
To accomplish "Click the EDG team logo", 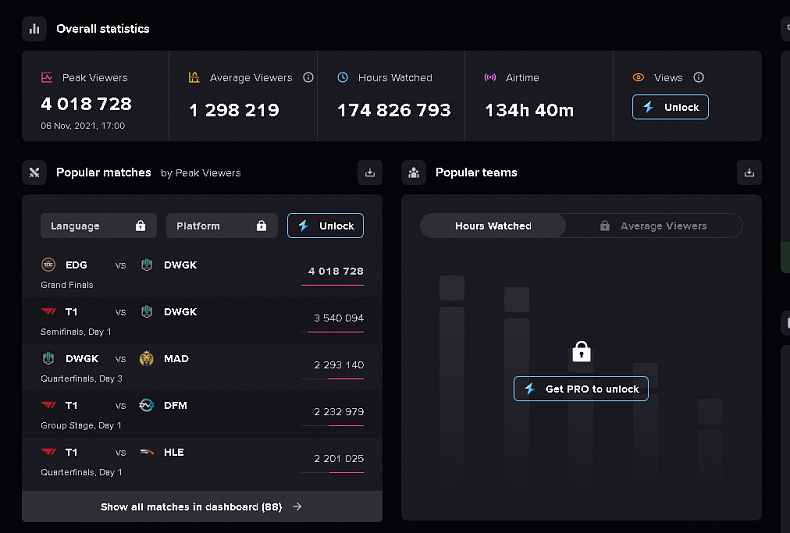I will click(x=48, y=264).
